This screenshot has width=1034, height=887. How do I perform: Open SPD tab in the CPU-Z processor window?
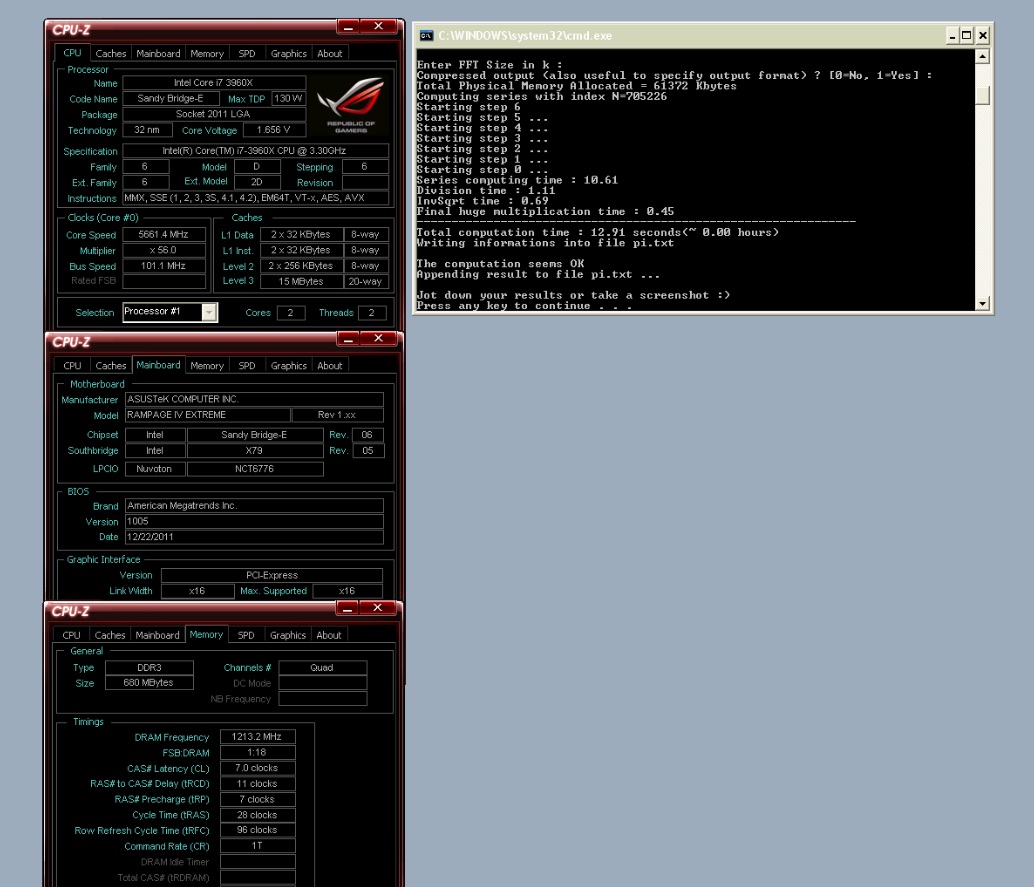(247, 53)
